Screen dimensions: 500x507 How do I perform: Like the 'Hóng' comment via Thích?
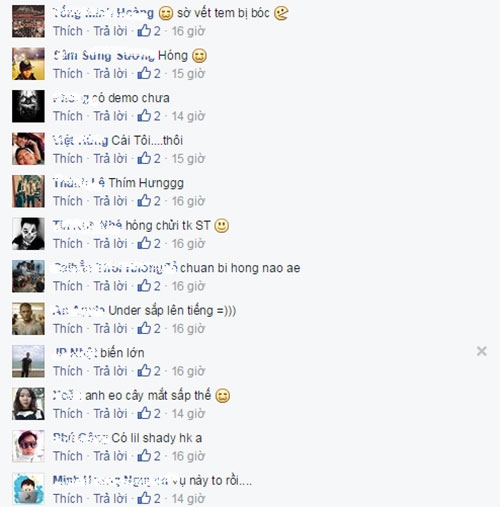click(x=68, y=73)
